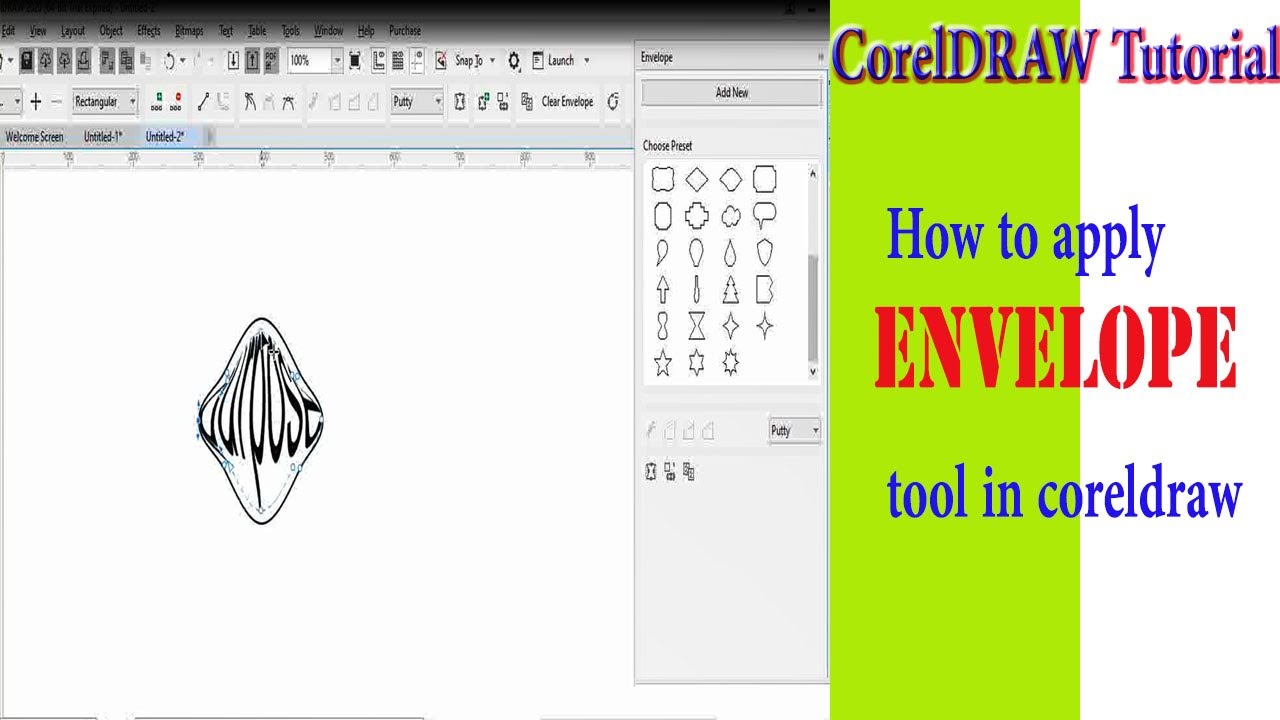The height and width of the screenshot is (720, 1280).
Task: Switch to the Untitled-1 document tab
Action: click(x=103, y=137)
